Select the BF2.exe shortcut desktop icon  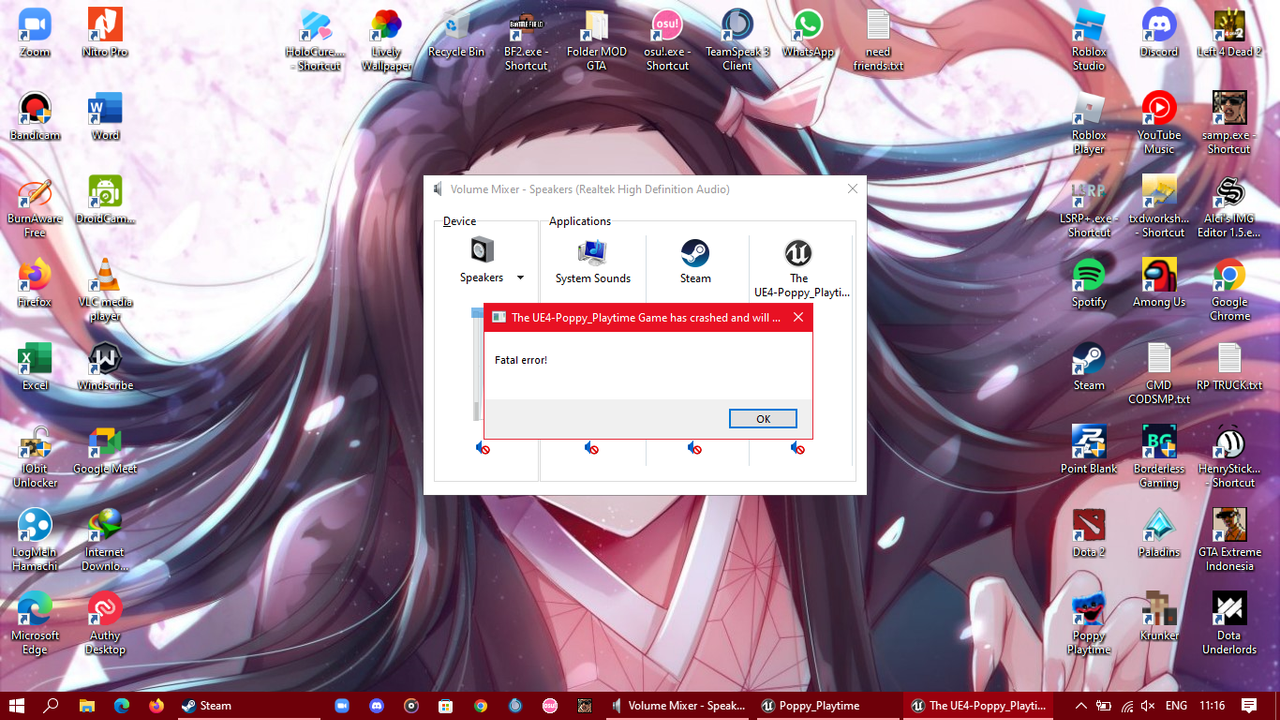[526, 40]
